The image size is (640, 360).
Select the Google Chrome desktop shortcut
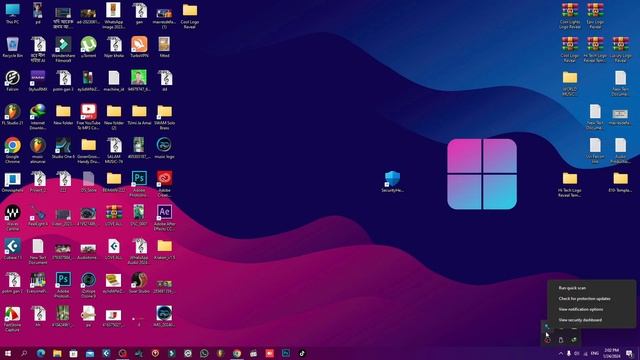coord(13,151)
